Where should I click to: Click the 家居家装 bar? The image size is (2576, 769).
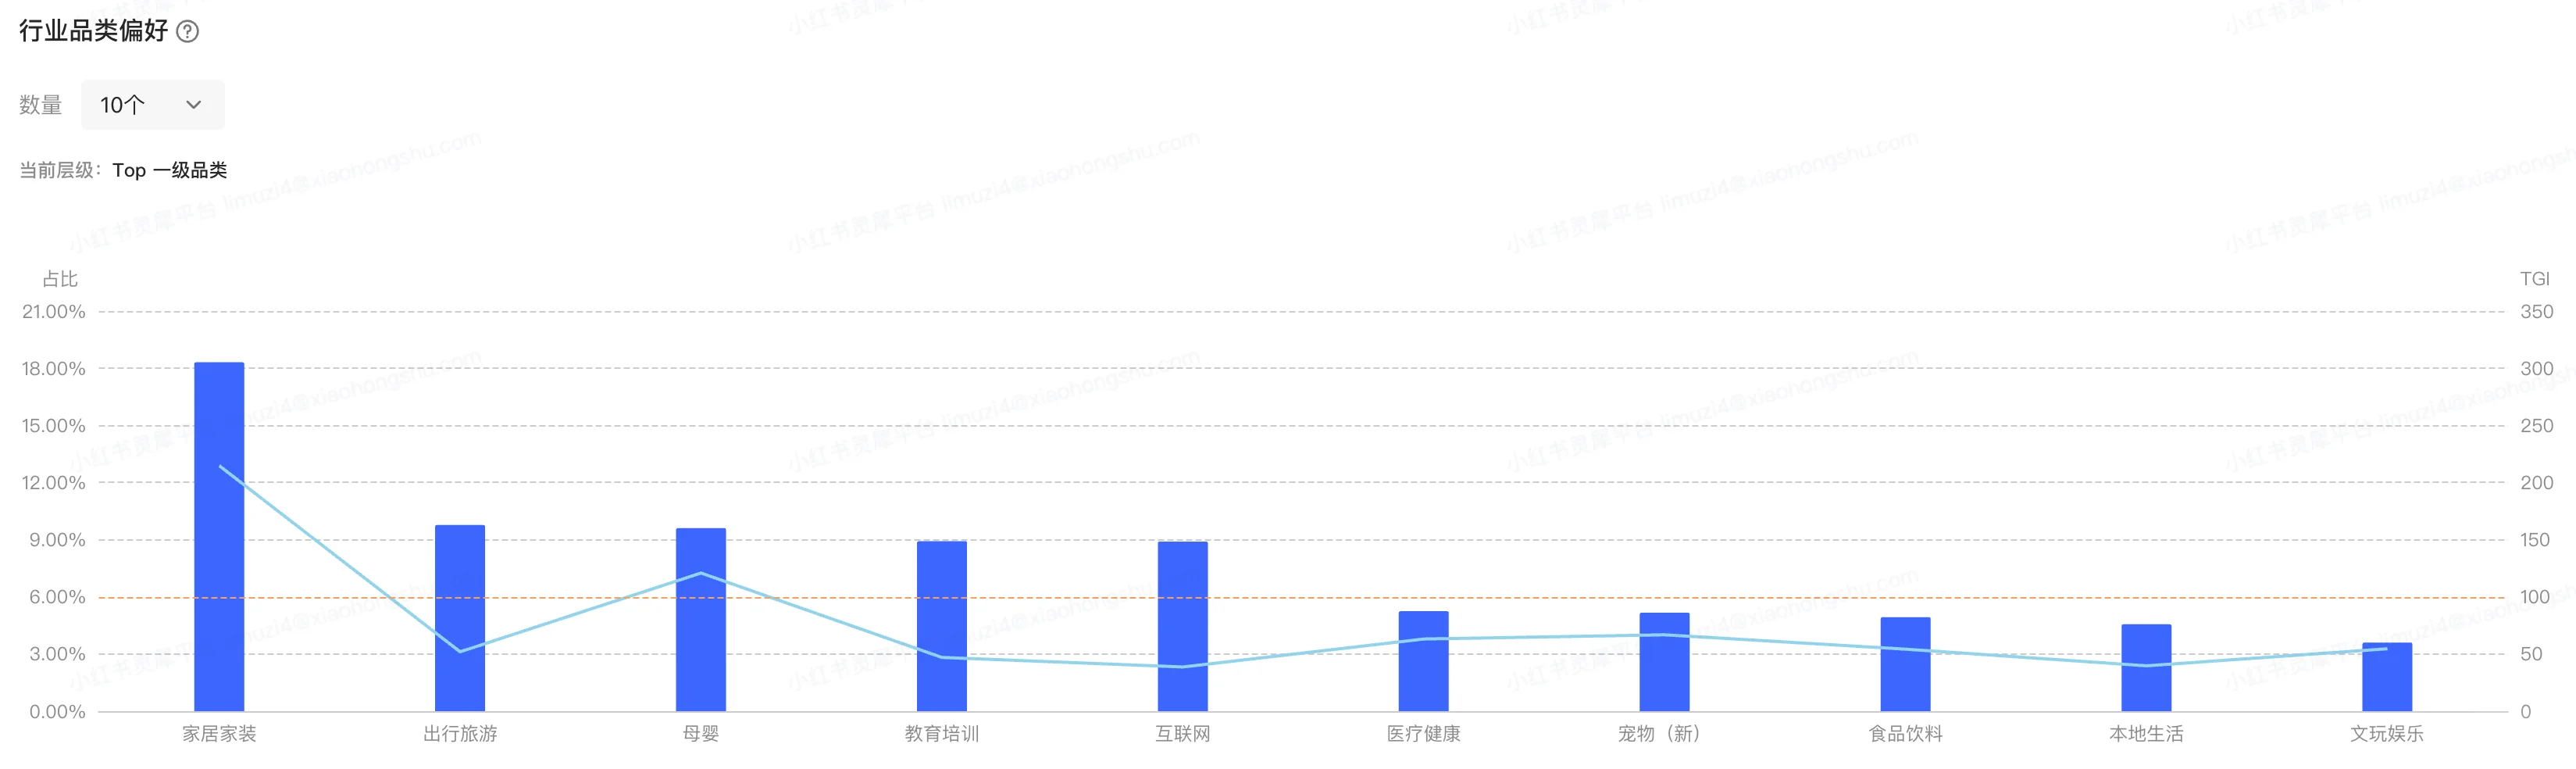[x=219, y=537]
